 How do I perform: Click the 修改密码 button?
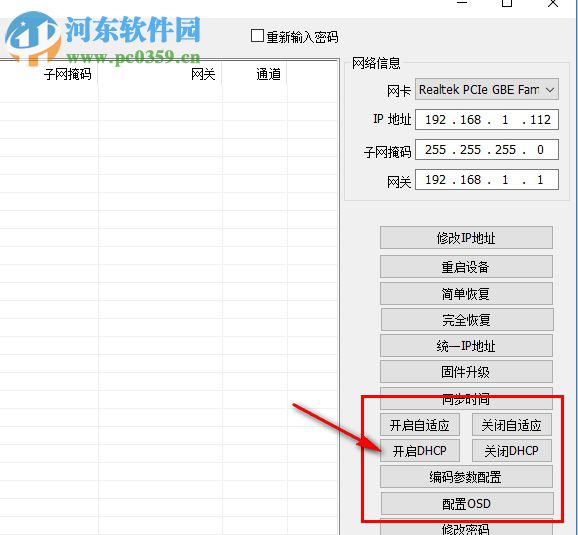(x=466, y=528)
